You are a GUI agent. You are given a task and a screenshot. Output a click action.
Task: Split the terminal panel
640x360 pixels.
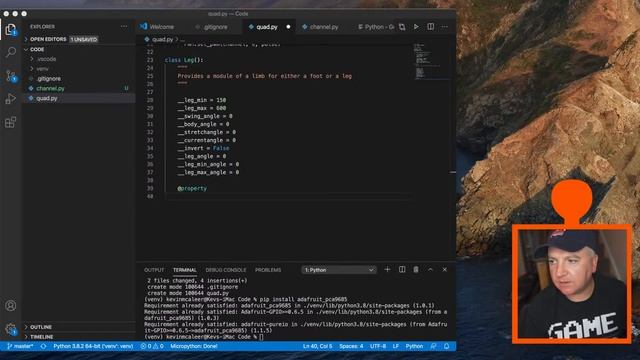tap(402, 269)
